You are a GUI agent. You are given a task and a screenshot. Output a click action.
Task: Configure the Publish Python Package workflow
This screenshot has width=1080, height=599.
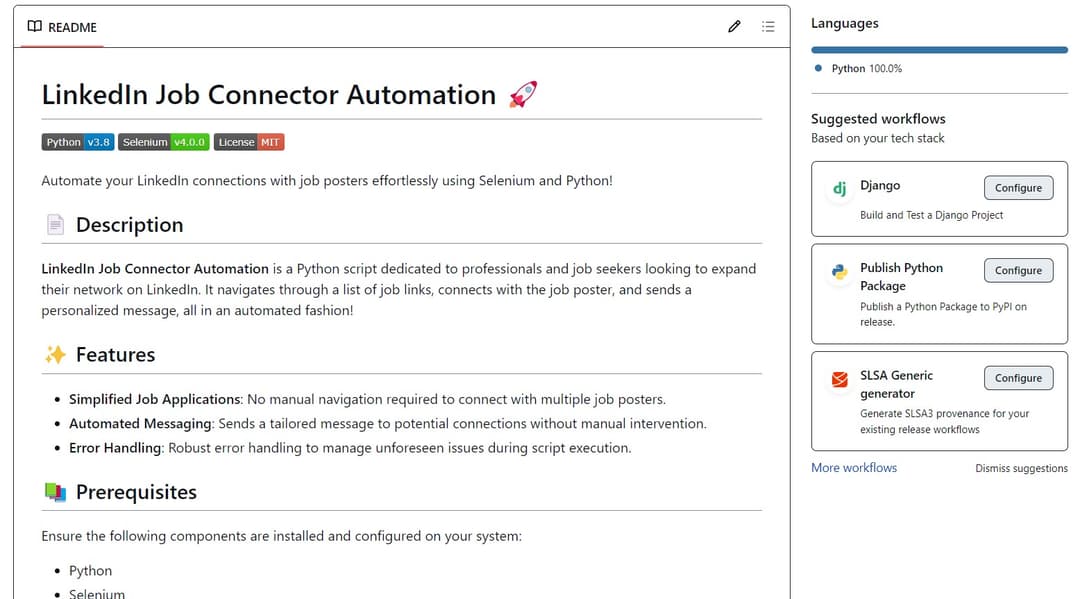tap(1018, 271)
